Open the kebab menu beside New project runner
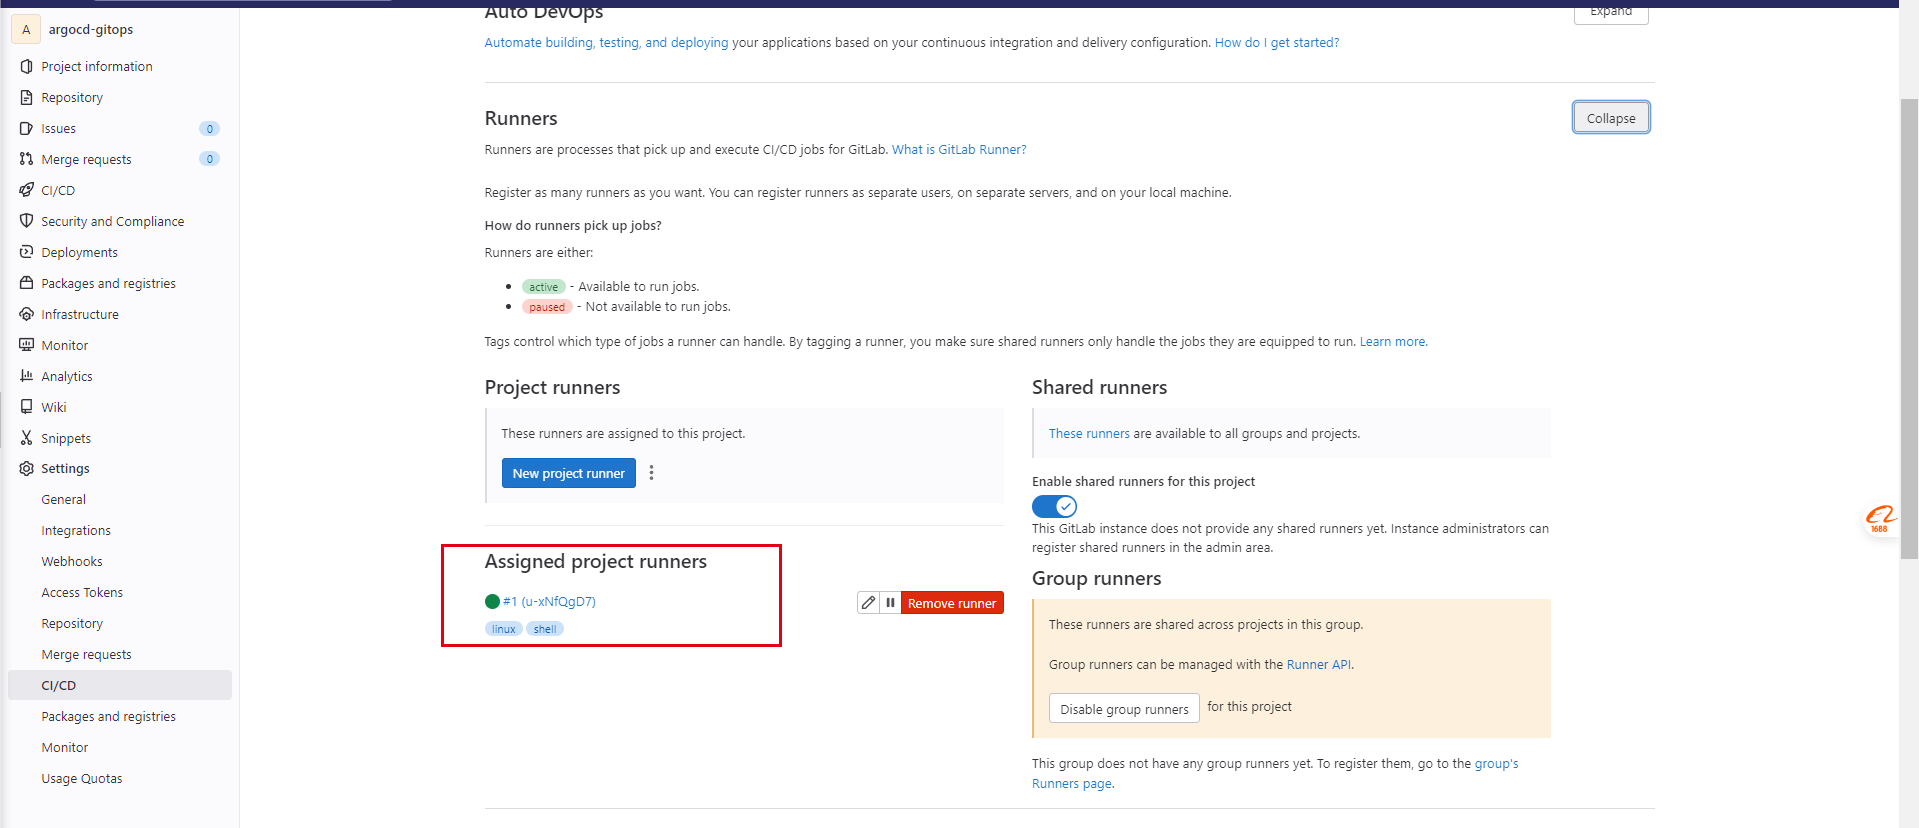1919x828 pixels. click(x=651, y=473)
